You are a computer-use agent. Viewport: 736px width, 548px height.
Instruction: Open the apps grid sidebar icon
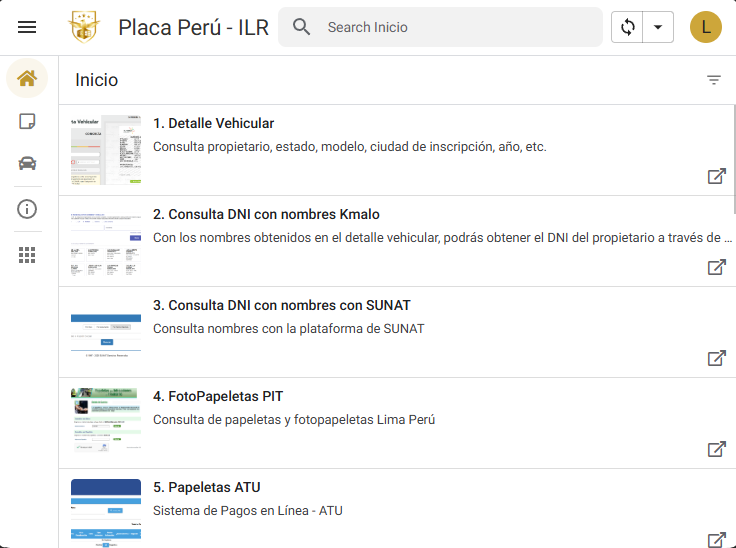pyautogui.click(x=27, y=255)
